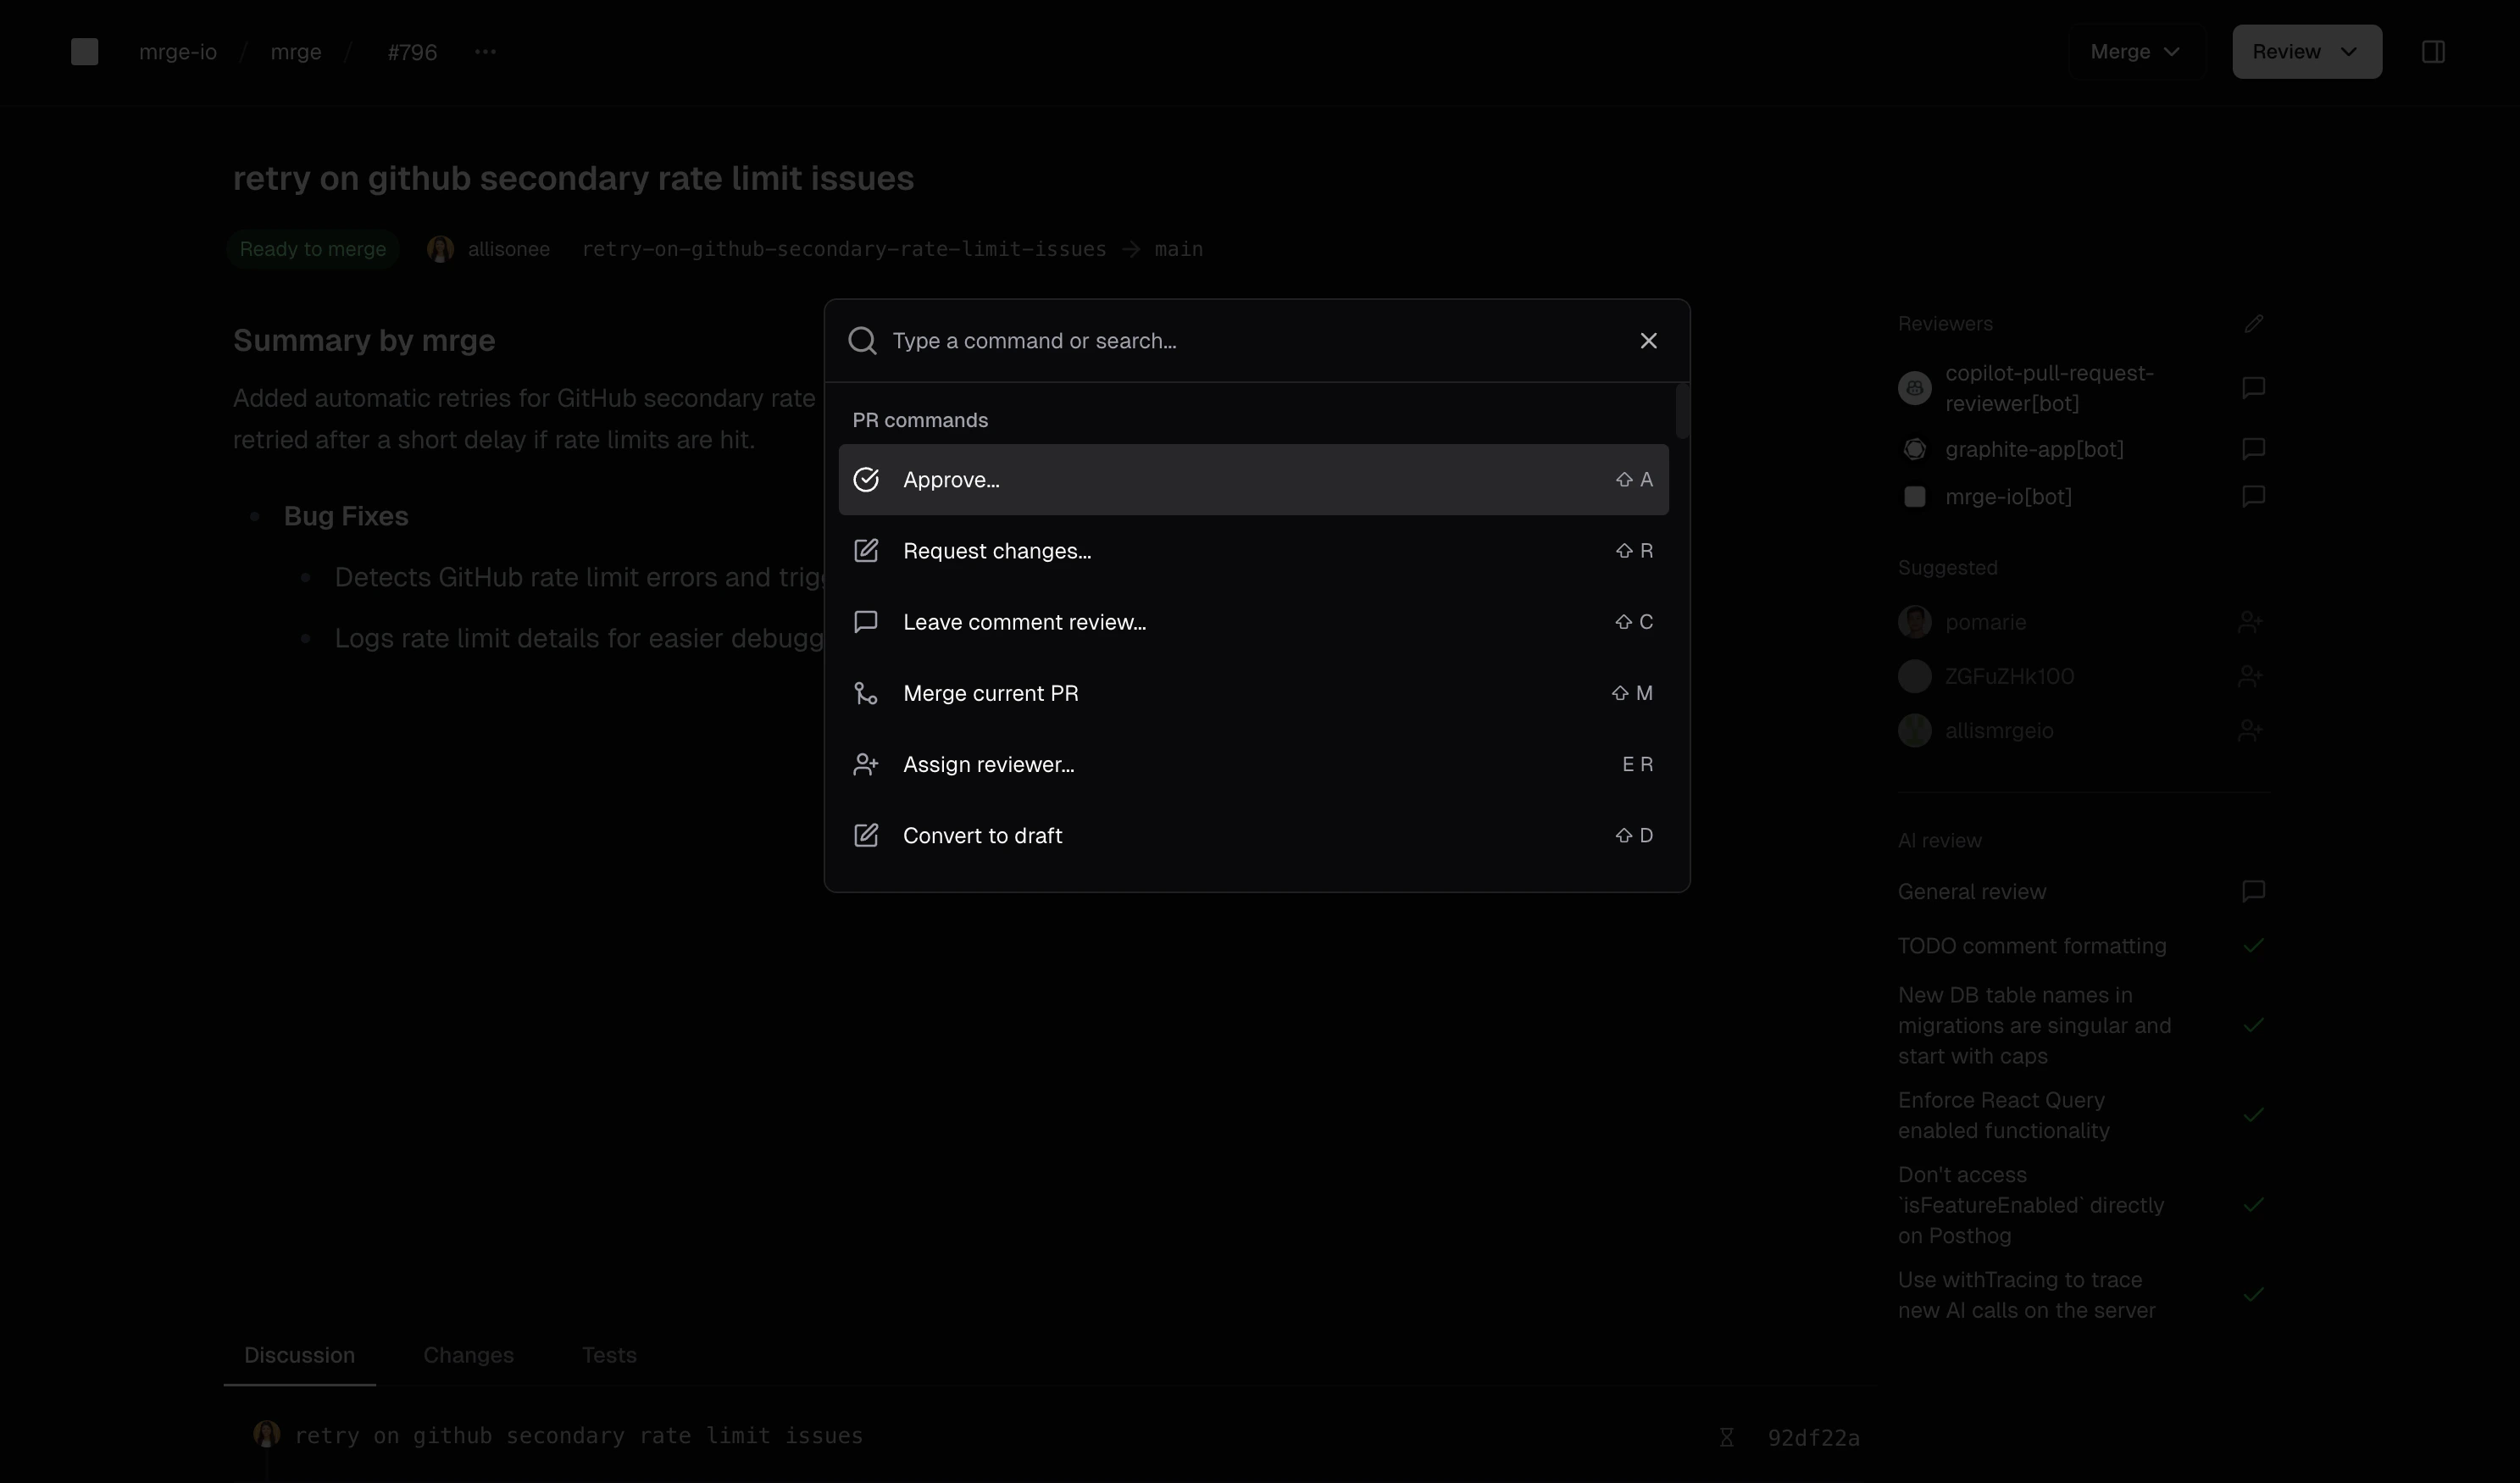
Task: Switch to the Changes tab
Action: tap(469, 1355)
